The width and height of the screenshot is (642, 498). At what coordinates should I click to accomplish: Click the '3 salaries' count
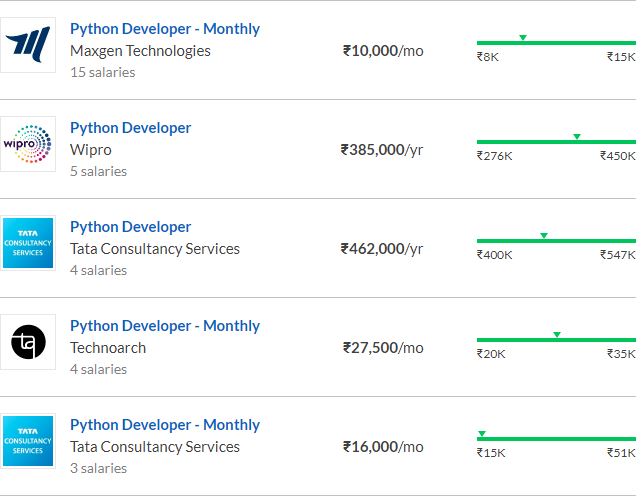pyautogui.click(x=98, y=469)
